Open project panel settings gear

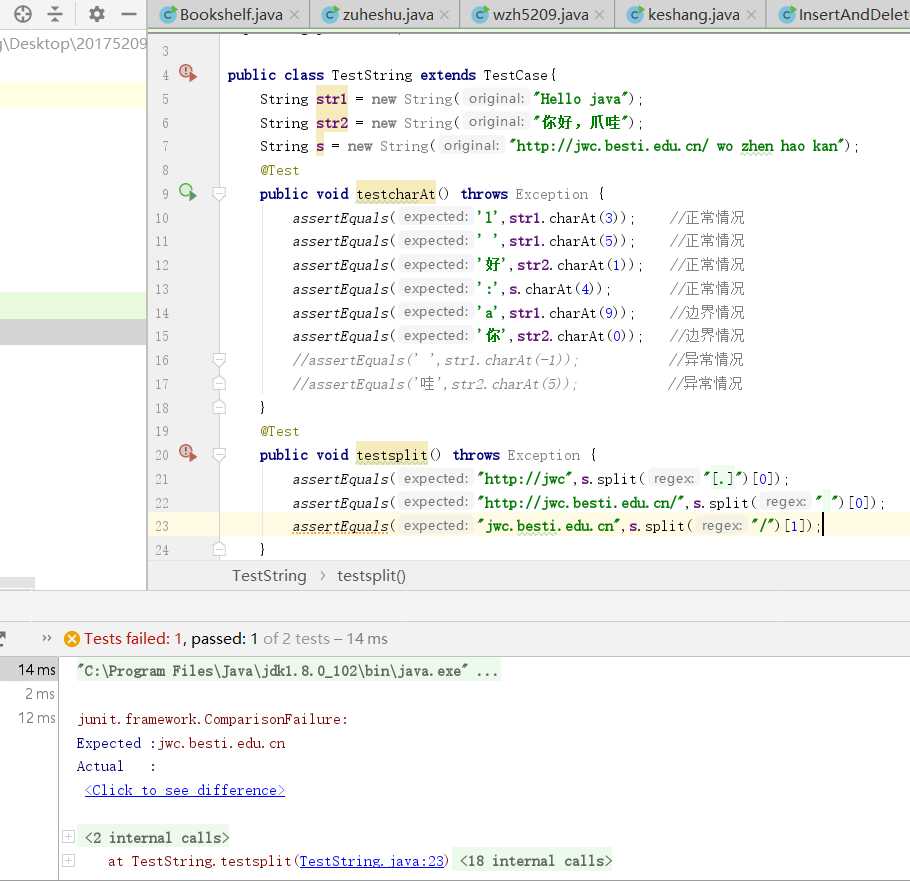pyautogui.click(x=96, y=14)
